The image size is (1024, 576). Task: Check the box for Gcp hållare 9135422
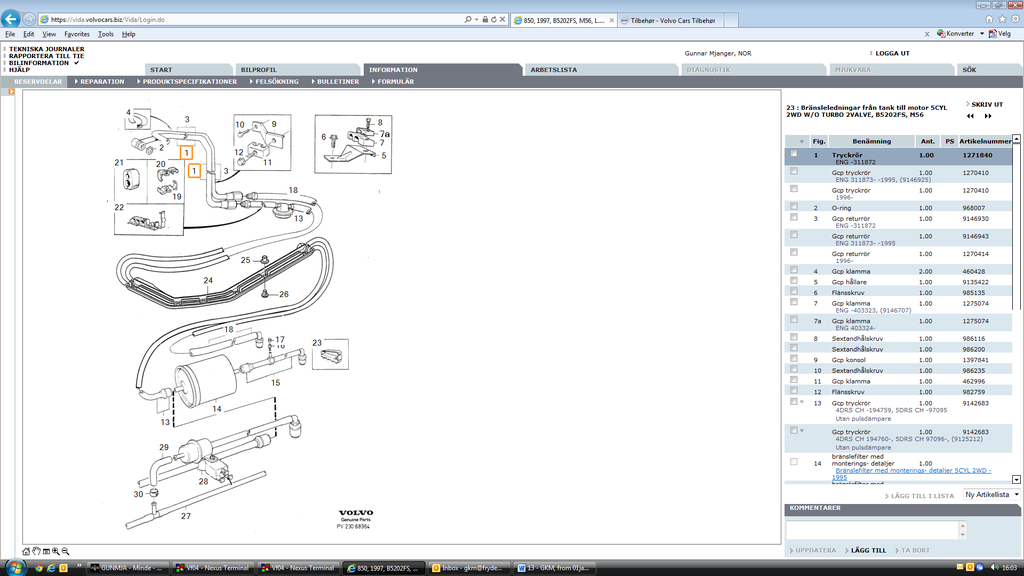pyautogui.click(x=793, y=281)
